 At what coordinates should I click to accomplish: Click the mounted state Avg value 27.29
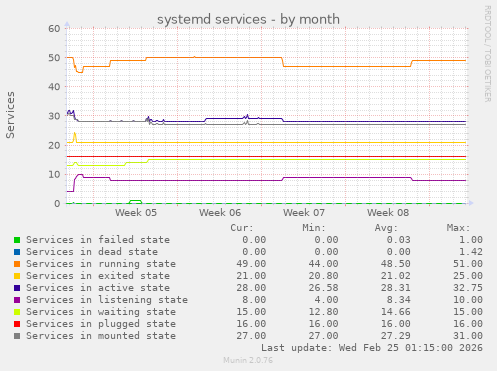pos(396,336)
